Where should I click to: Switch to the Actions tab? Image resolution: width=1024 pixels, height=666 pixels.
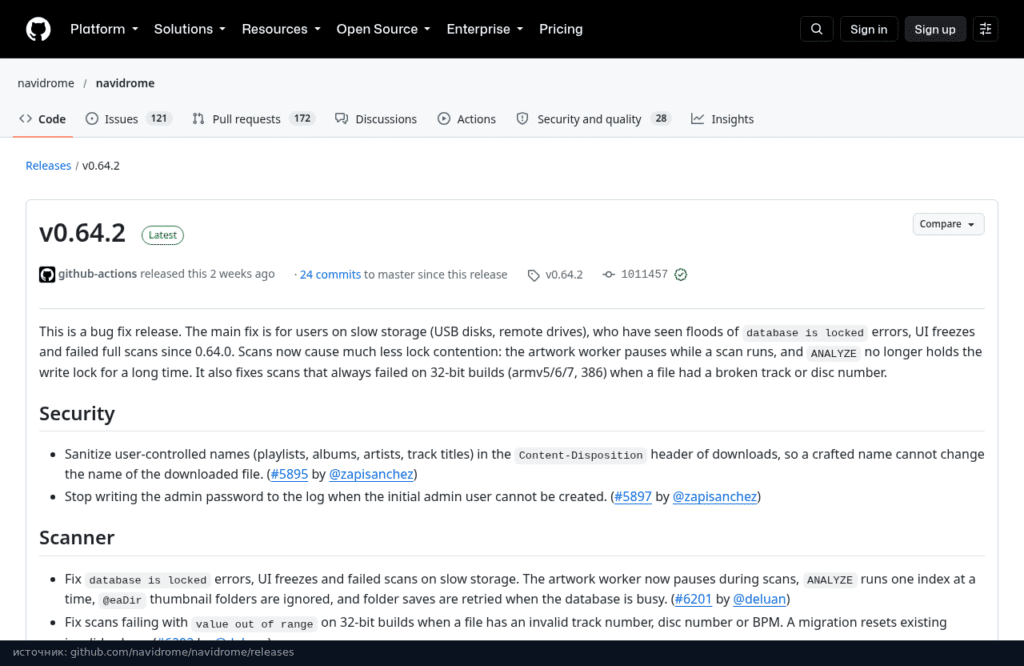(467, 119)
